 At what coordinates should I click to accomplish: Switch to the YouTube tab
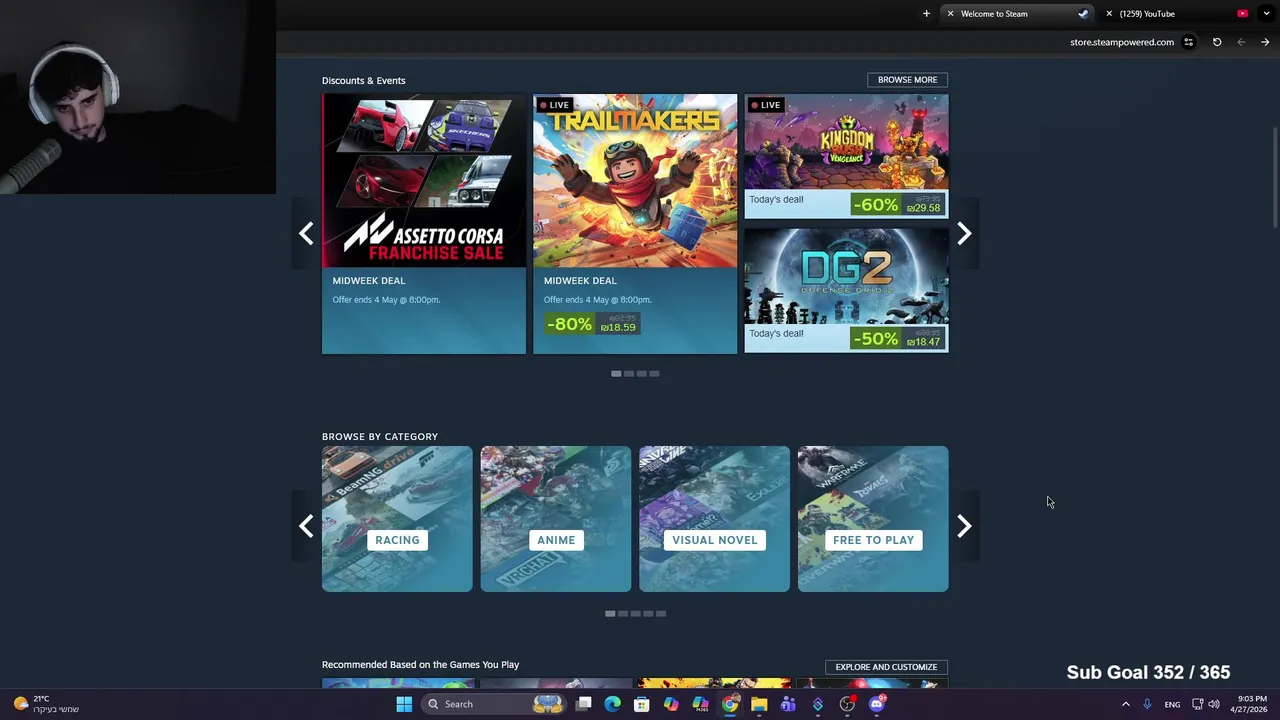point(1176,14)
